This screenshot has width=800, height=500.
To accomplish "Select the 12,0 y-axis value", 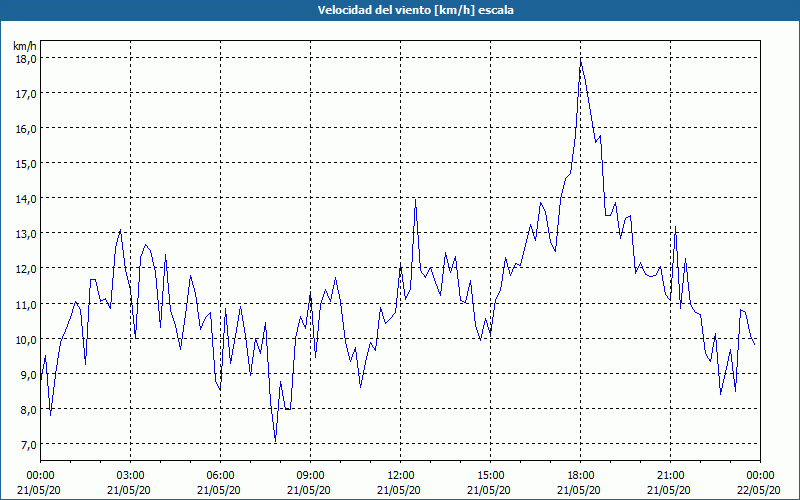I will click(26, 269).
